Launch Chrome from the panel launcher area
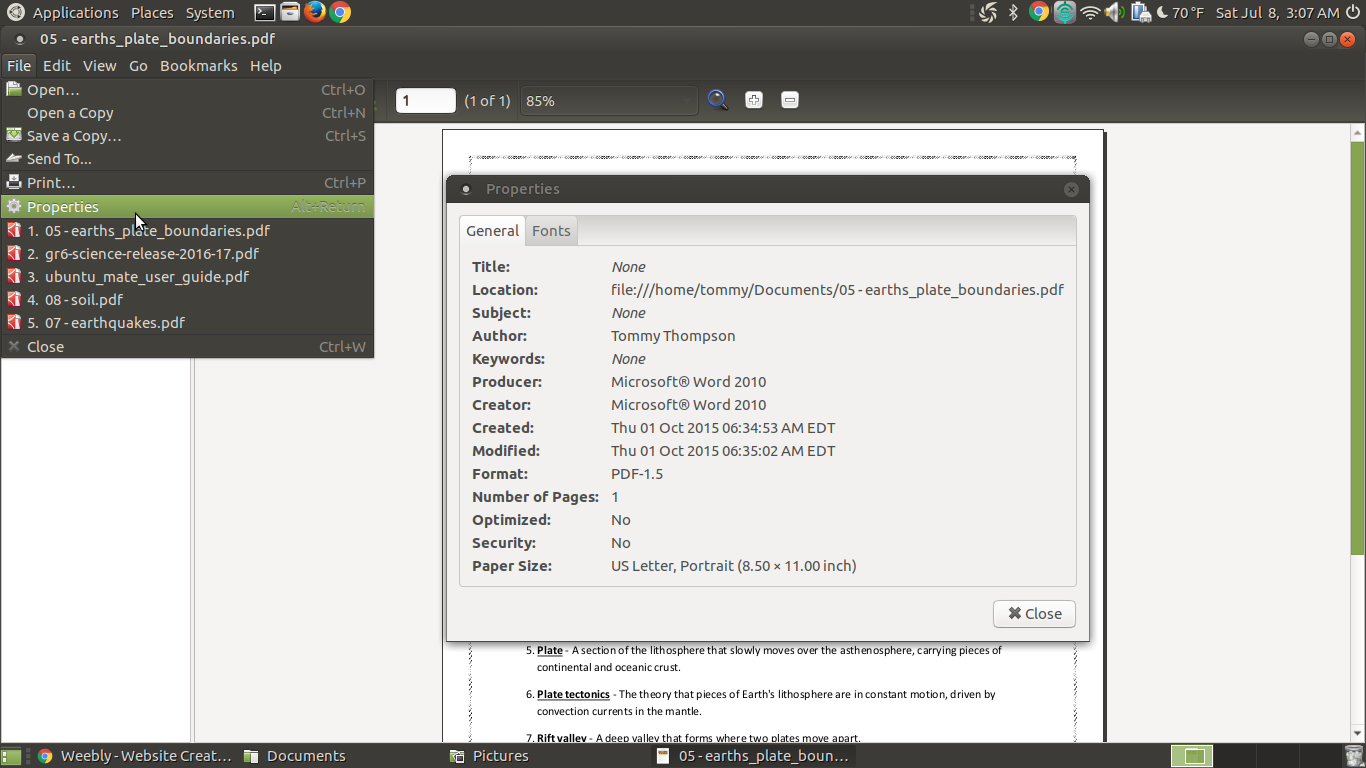Image resolution: width=1366 pixels, height=768 pixels. pyautogui.click(x=340, y=13)
